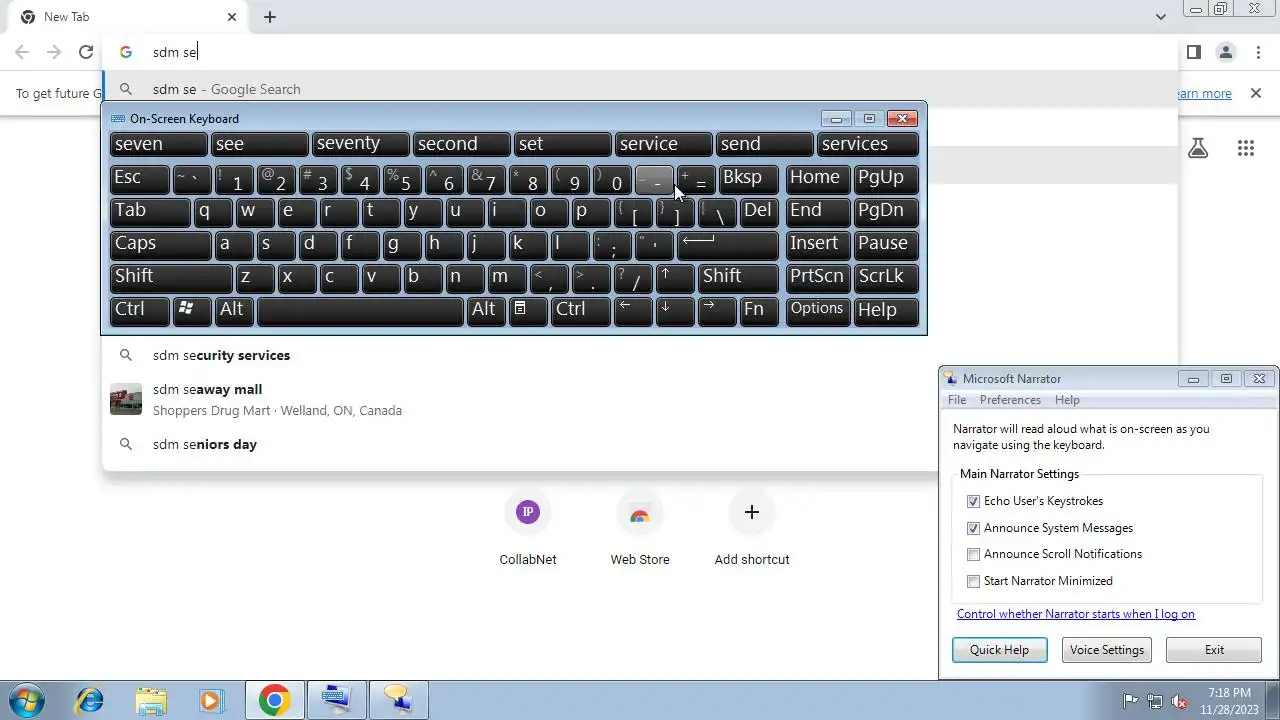The height and width of the screenshot is (720, 1280).
Task: Choose prediction word 'second'
Action: pos(462,144)
